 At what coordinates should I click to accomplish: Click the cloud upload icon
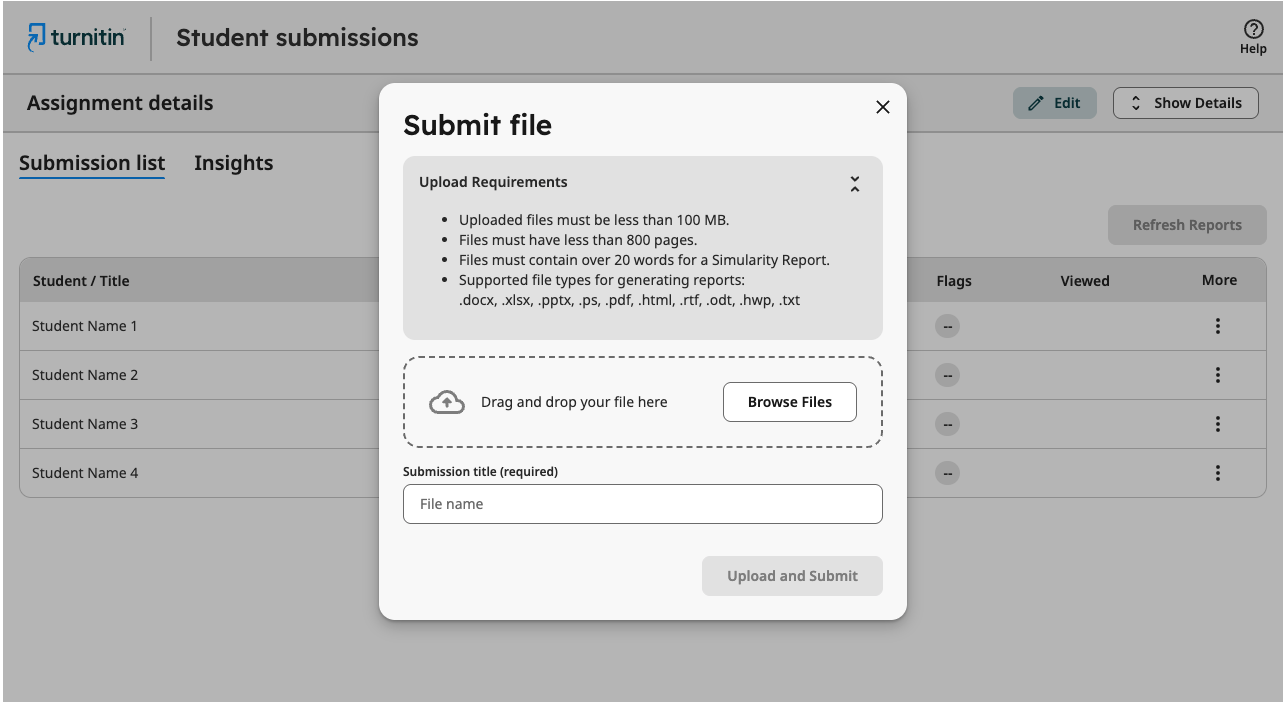coord(447,402)
